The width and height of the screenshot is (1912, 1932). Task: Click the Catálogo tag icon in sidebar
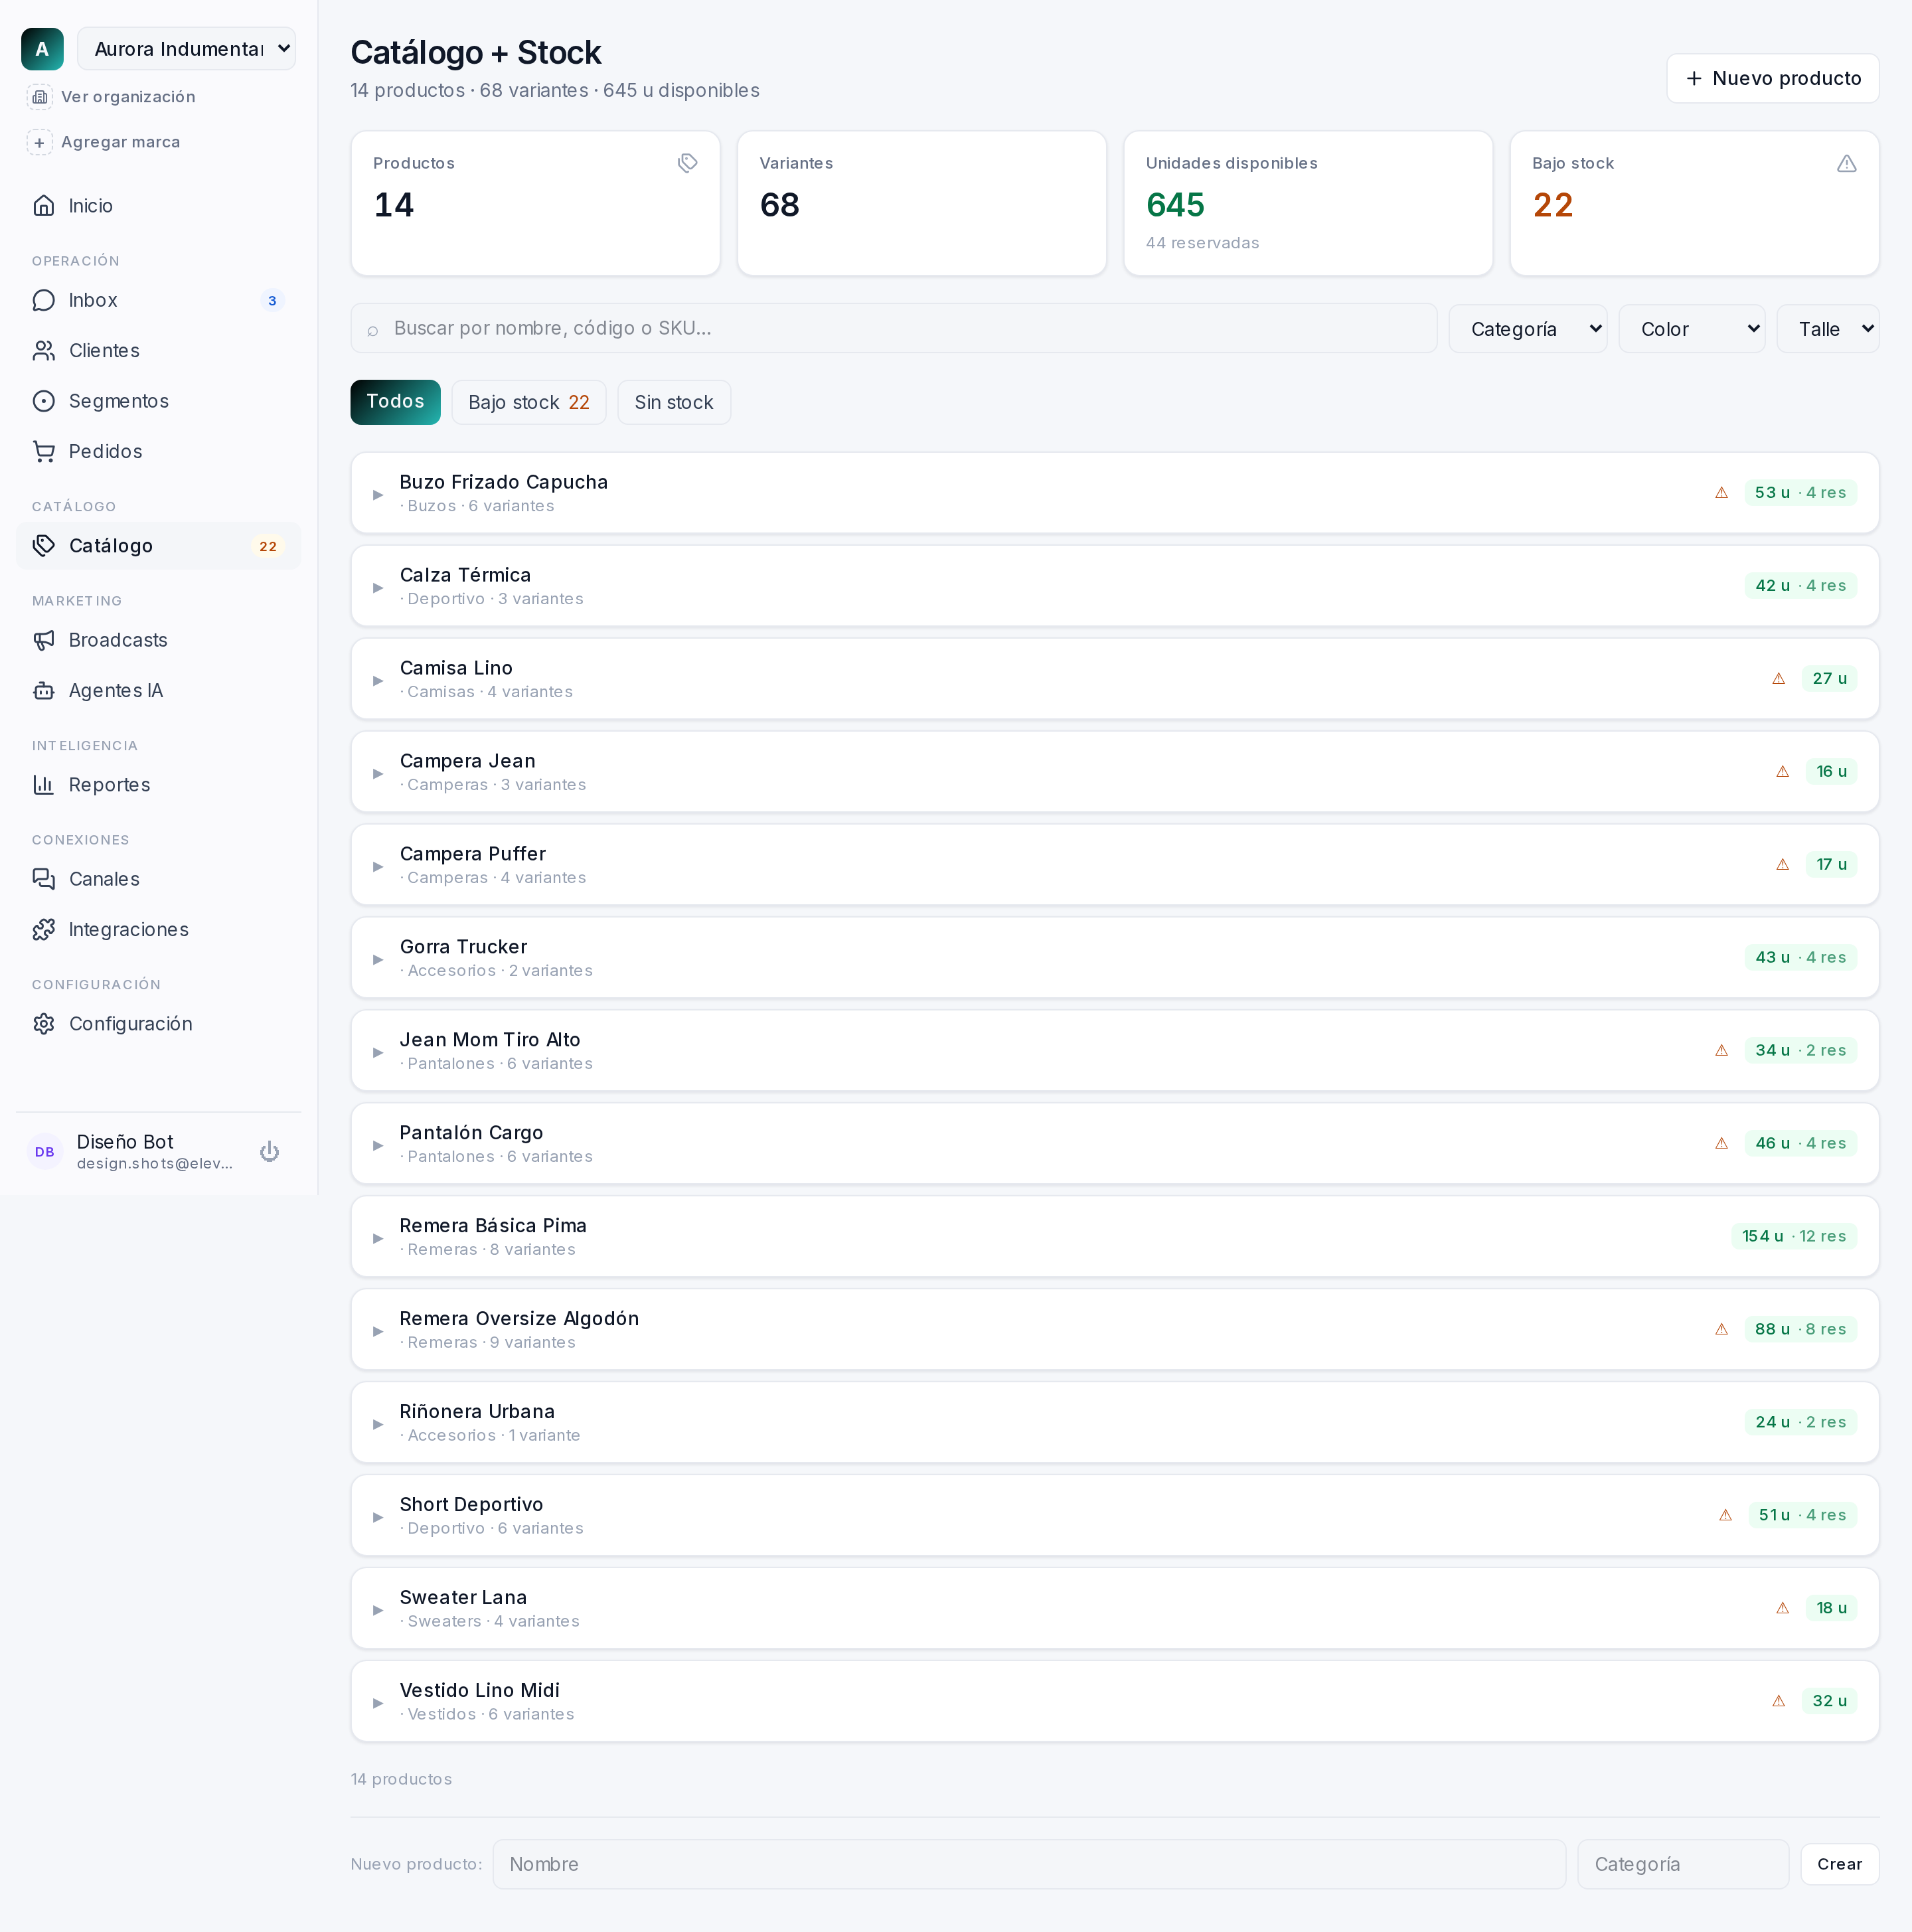[44, 546]
